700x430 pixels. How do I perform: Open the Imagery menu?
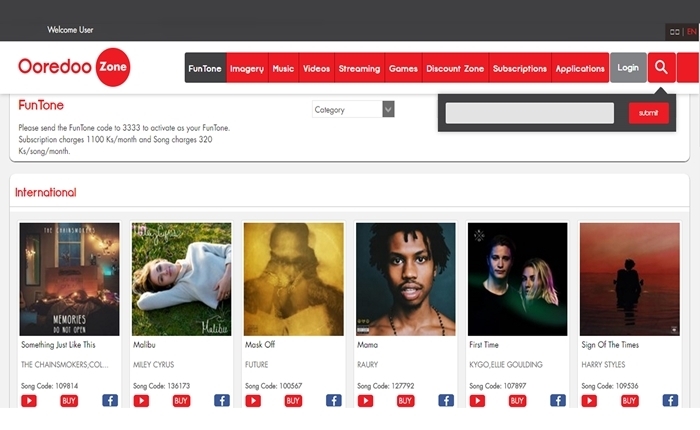point(247,68)
